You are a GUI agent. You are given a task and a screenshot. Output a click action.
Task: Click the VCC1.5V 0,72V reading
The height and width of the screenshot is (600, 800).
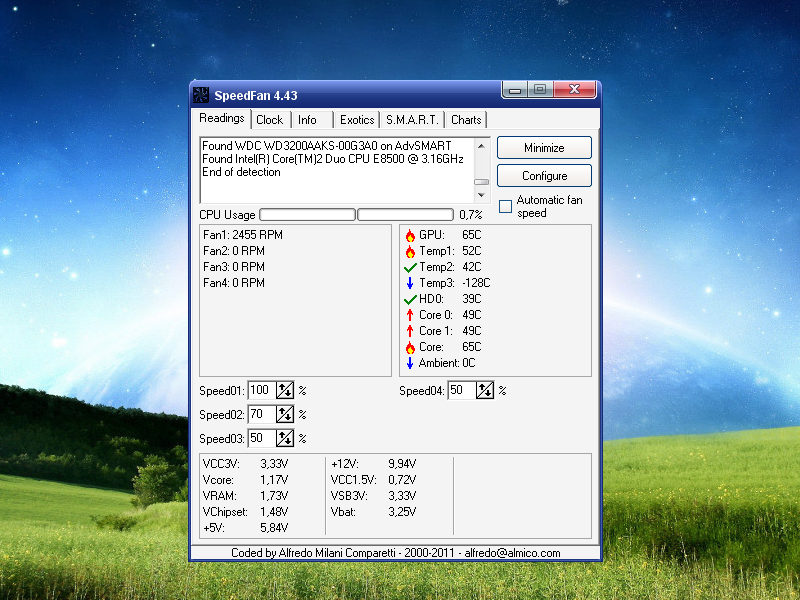373,480
